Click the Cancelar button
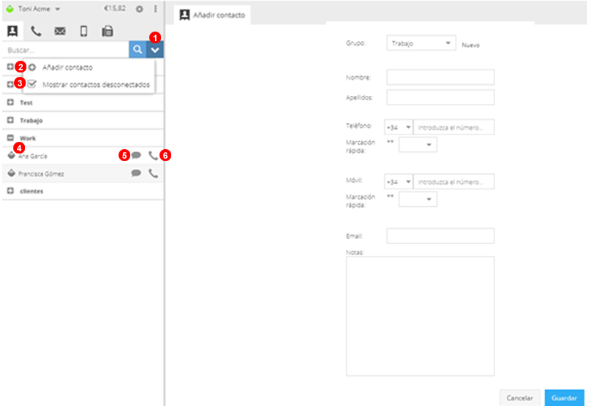 coord(518,397)
